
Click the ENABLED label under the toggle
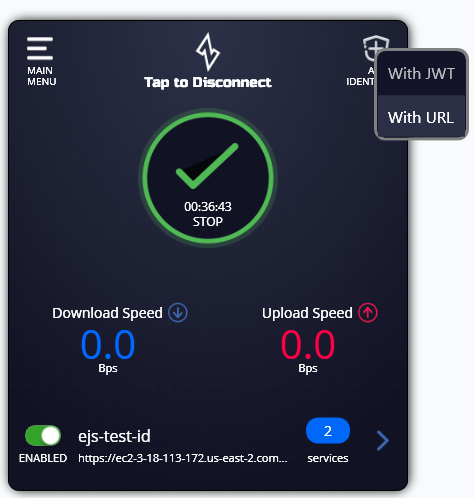pyautogui.click(x=43, y=458)
